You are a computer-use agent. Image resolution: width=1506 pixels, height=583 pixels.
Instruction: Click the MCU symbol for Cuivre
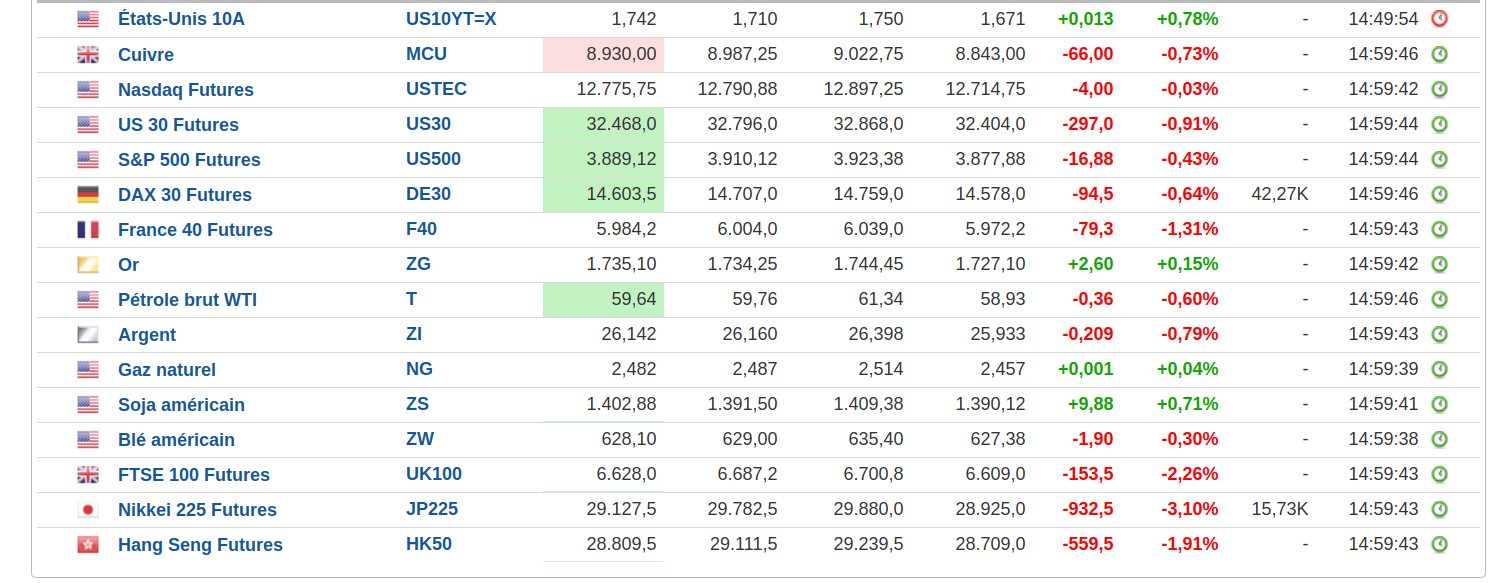(x=426, y=54)
